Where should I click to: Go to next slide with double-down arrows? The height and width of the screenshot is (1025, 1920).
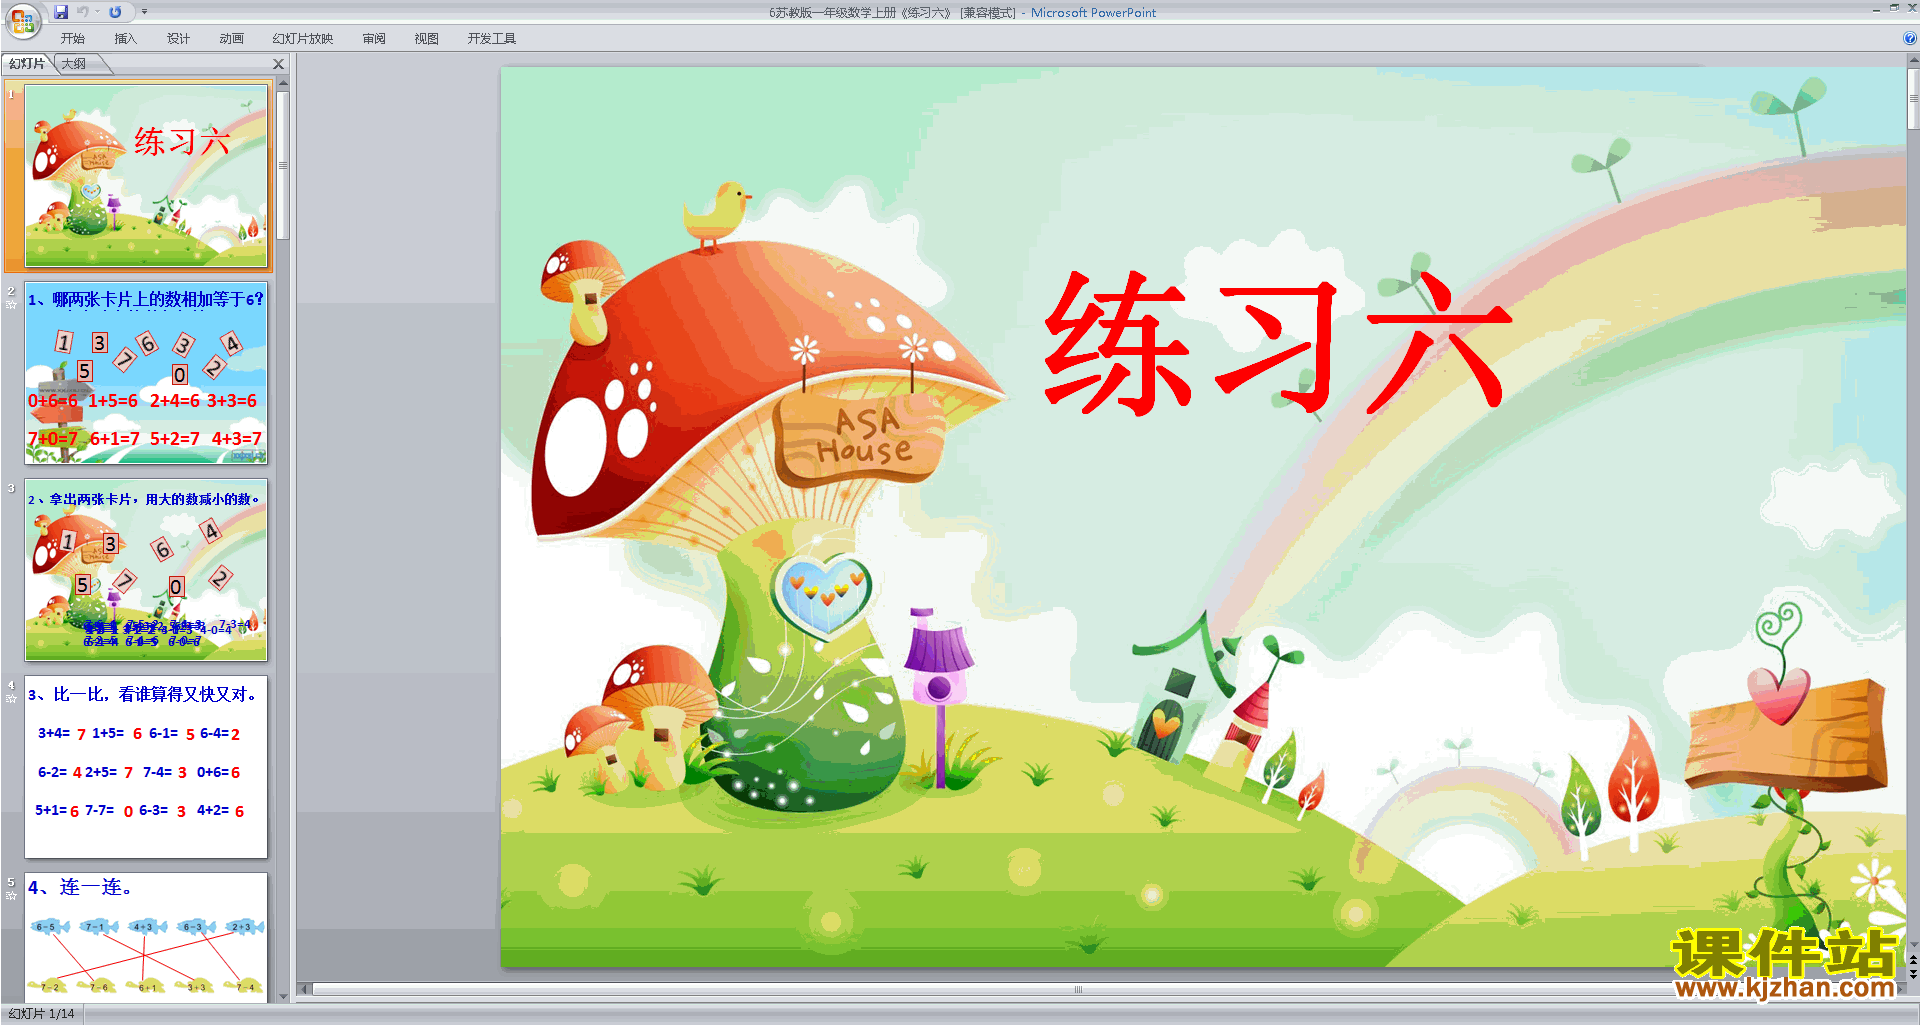[1913, 974]
